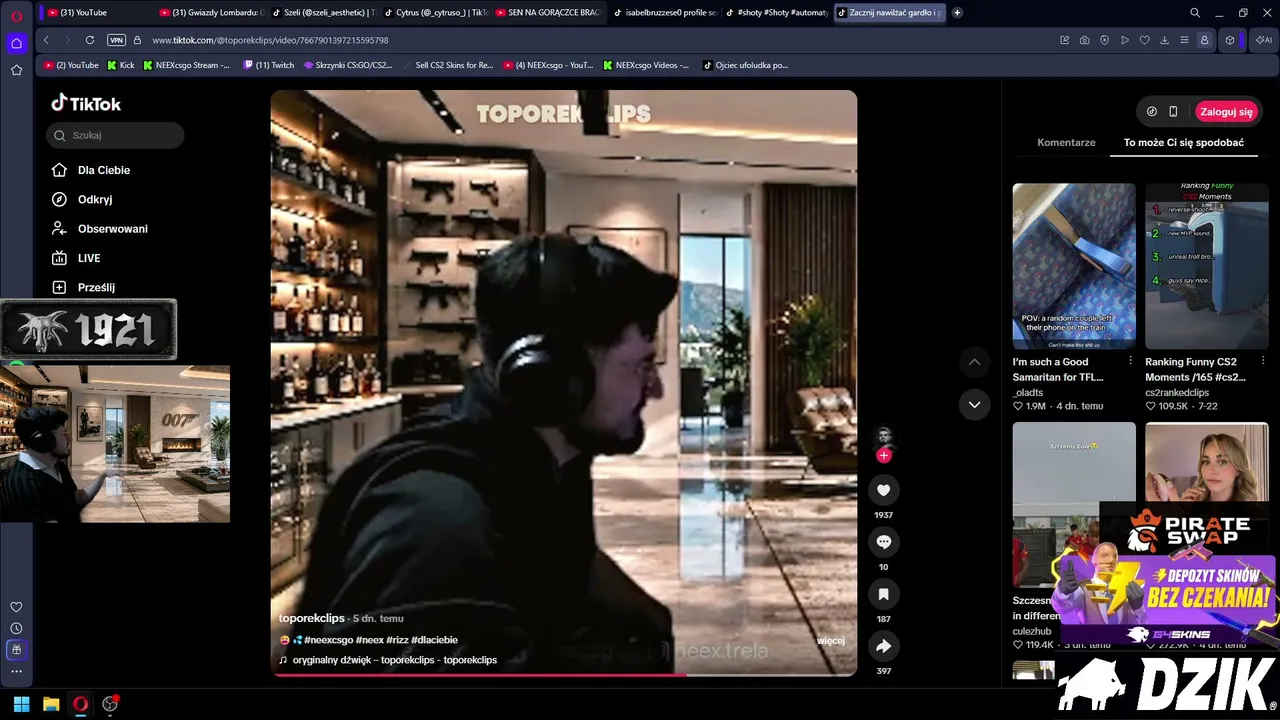Expand the description with więcej
Screen dimensions: 1280x720
click(x=831, y=641)
